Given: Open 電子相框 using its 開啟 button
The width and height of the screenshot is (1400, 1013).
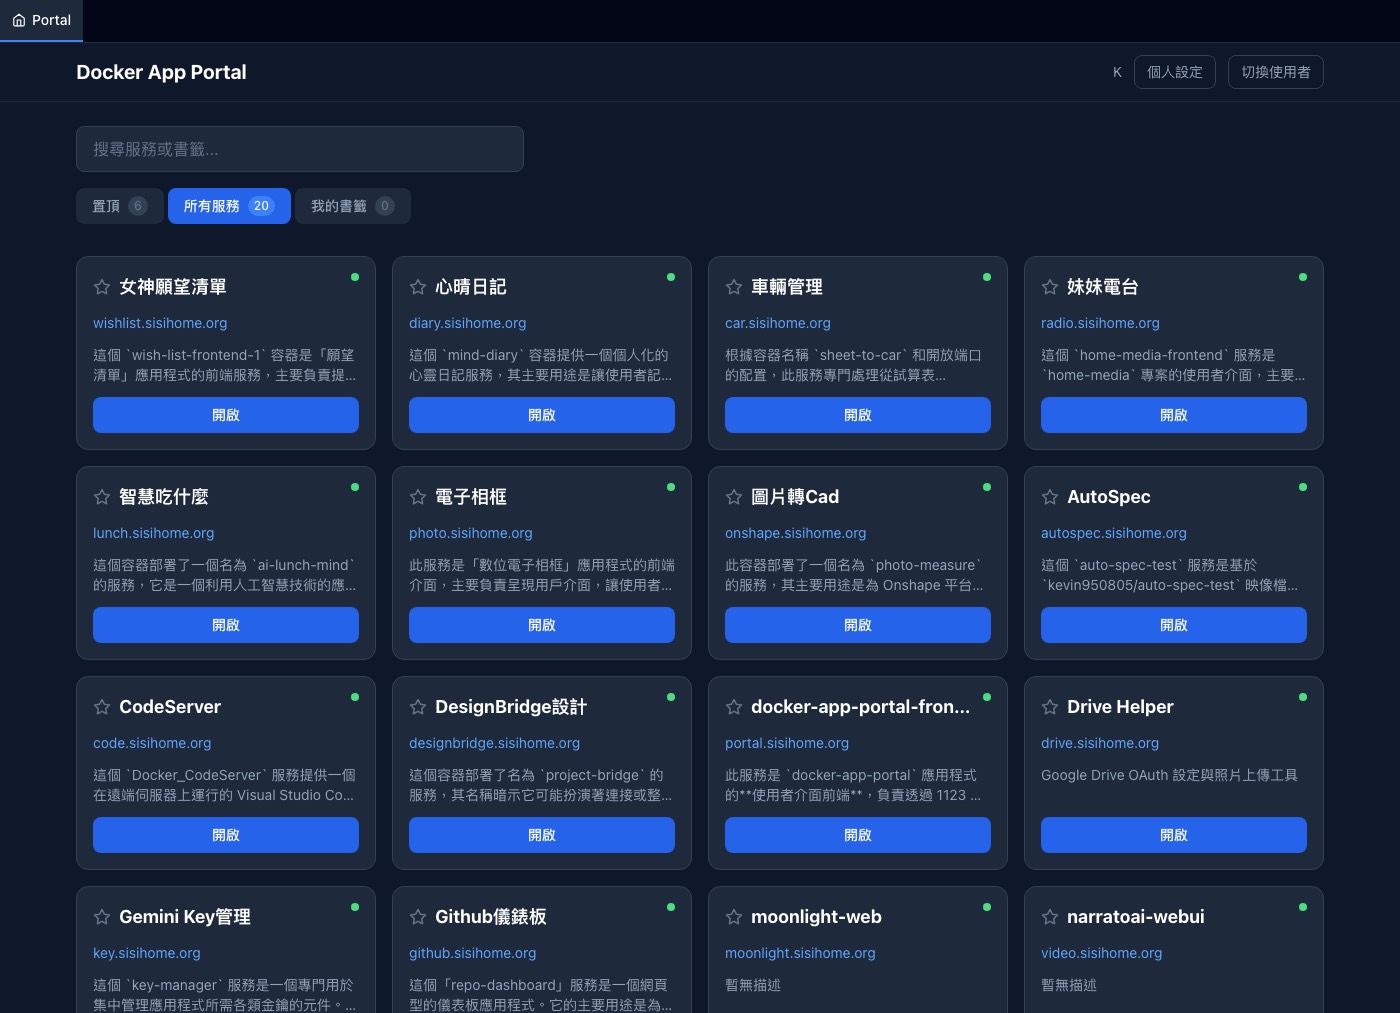Looking at the screenshot, I should (x=542, y=625).
